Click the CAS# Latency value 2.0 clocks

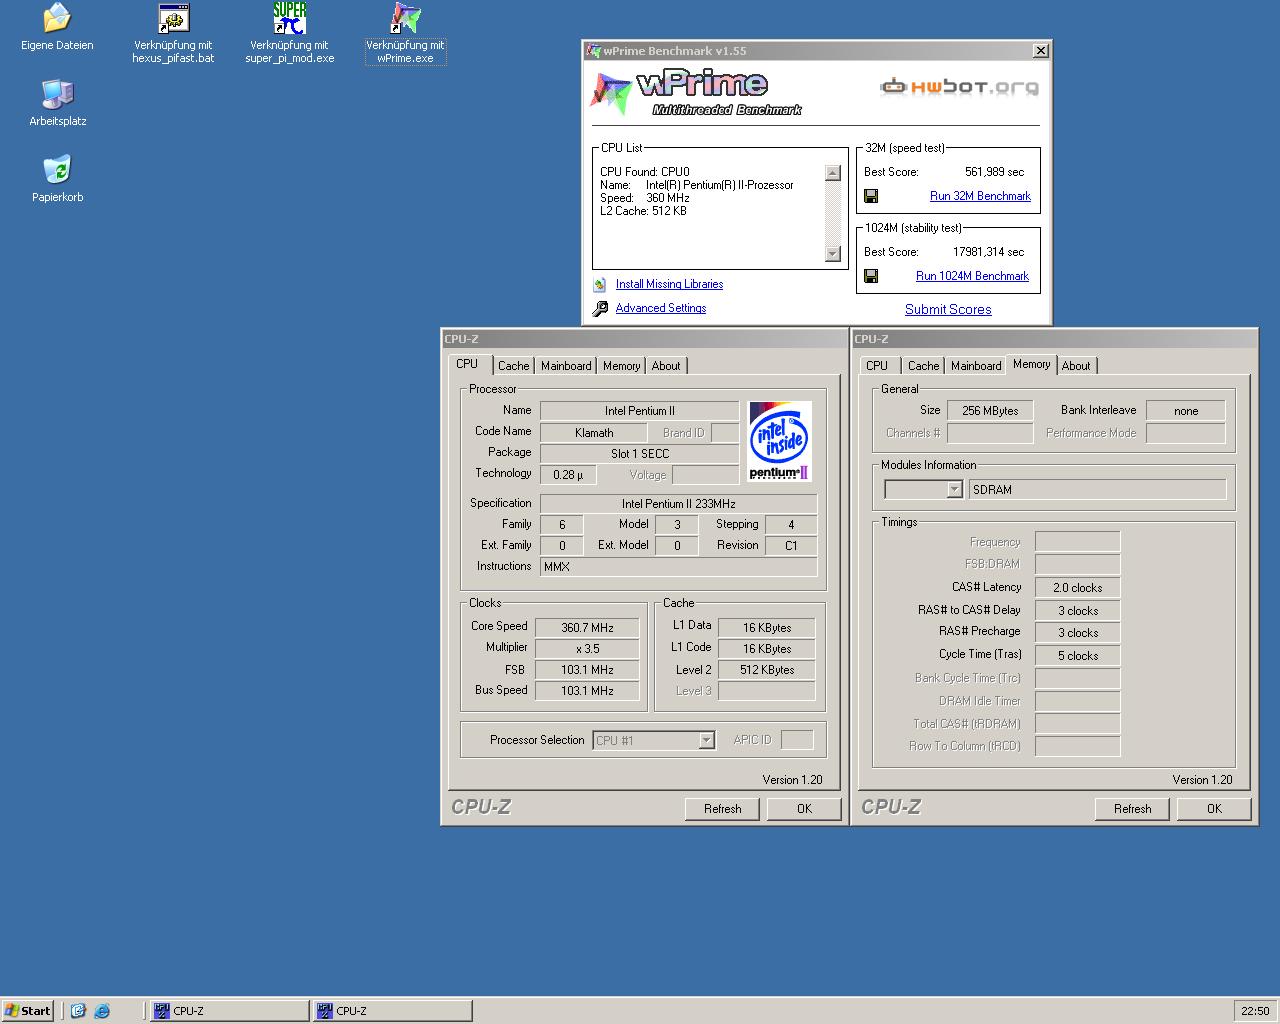pyautogui.click(x=1077, y=588)
